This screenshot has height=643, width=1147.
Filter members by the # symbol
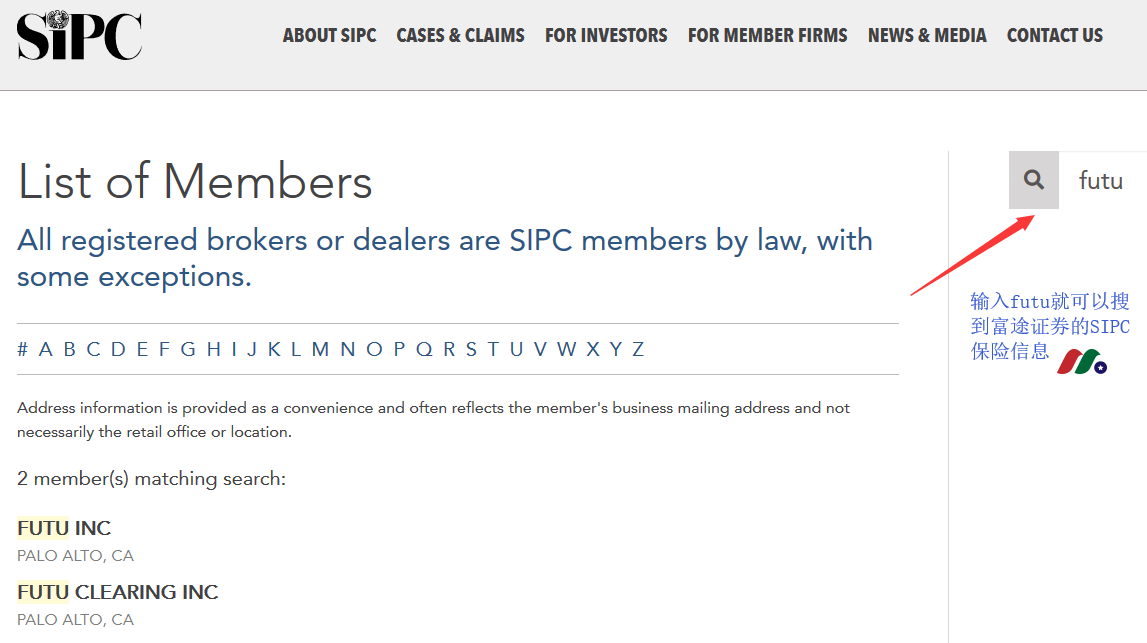point(23,350)
